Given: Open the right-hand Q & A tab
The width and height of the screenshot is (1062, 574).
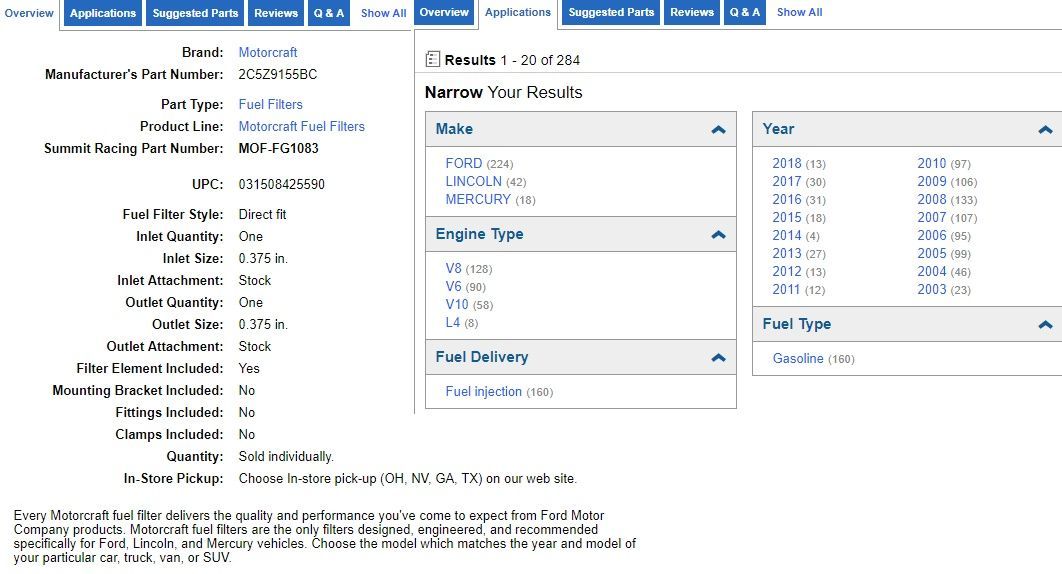Looking at the screenshot, I should pyautogui.click(x=745, y=13).
